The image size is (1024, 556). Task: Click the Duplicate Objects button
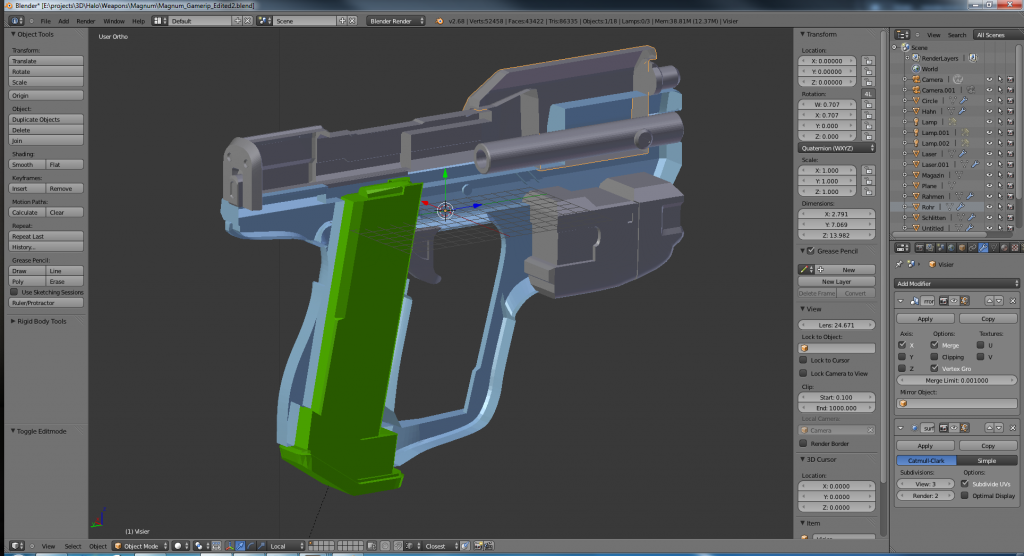[x=46, y=120]
